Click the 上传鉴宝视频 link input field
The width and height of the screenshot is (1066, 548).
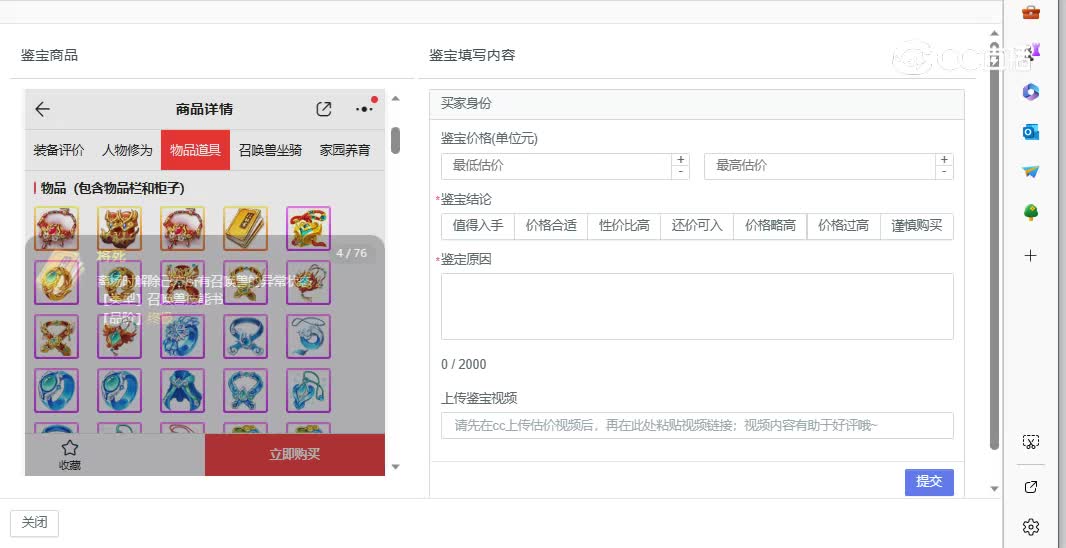[x=697, y=426]
